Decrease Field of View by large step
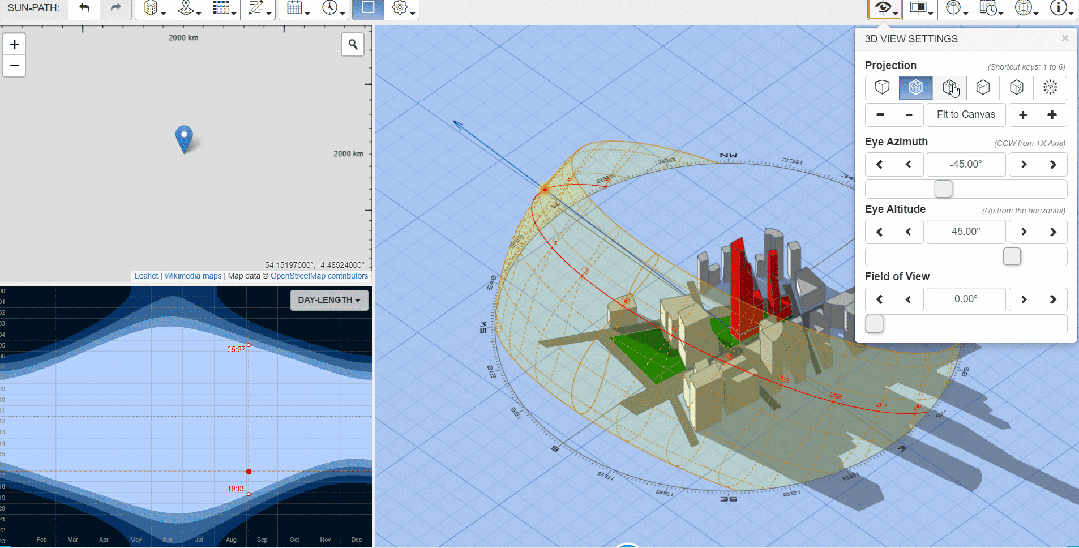The image size is (1079, 548). pyautogui.click(x=879, y=299)
